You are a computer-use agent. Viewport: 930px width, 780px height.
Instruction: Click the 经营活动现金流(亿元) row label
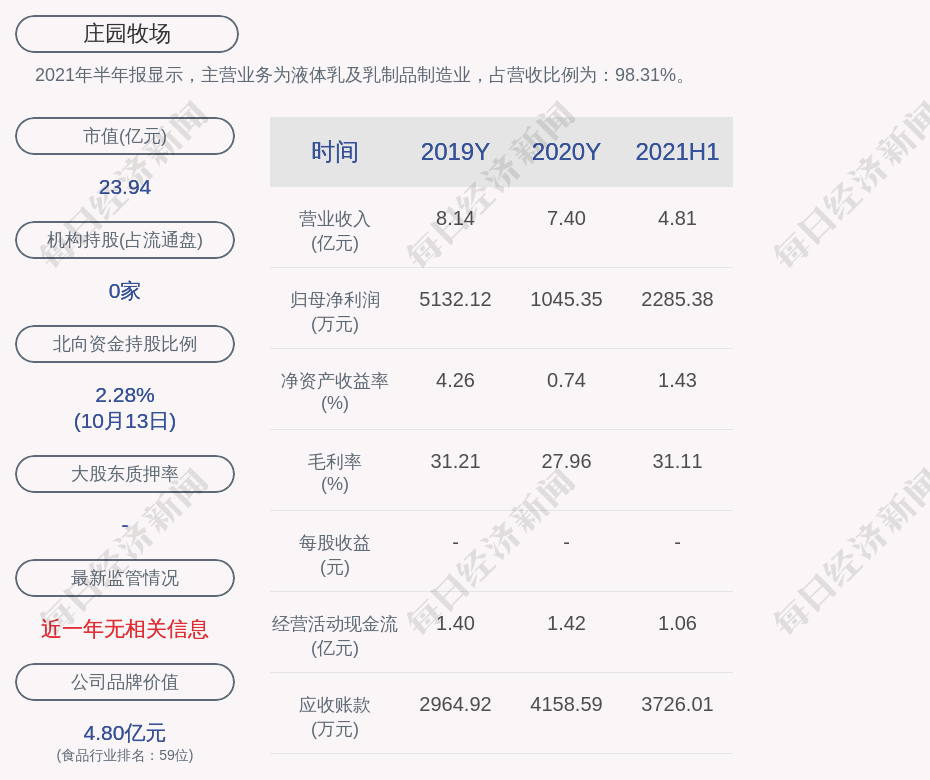(x=335, y=636)
